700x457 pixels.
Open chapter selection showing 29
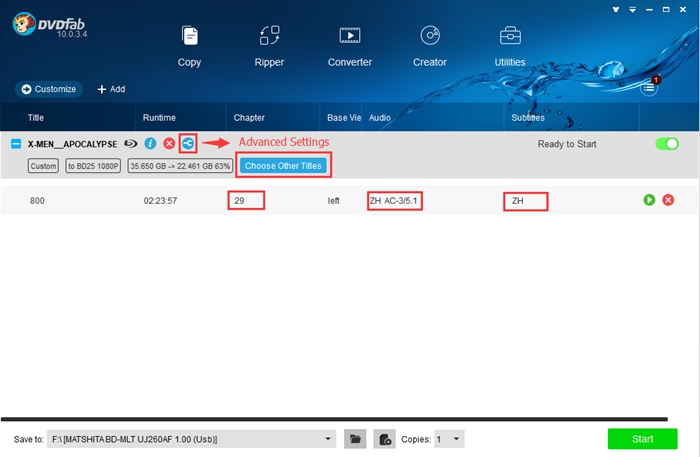coord(246,200)
